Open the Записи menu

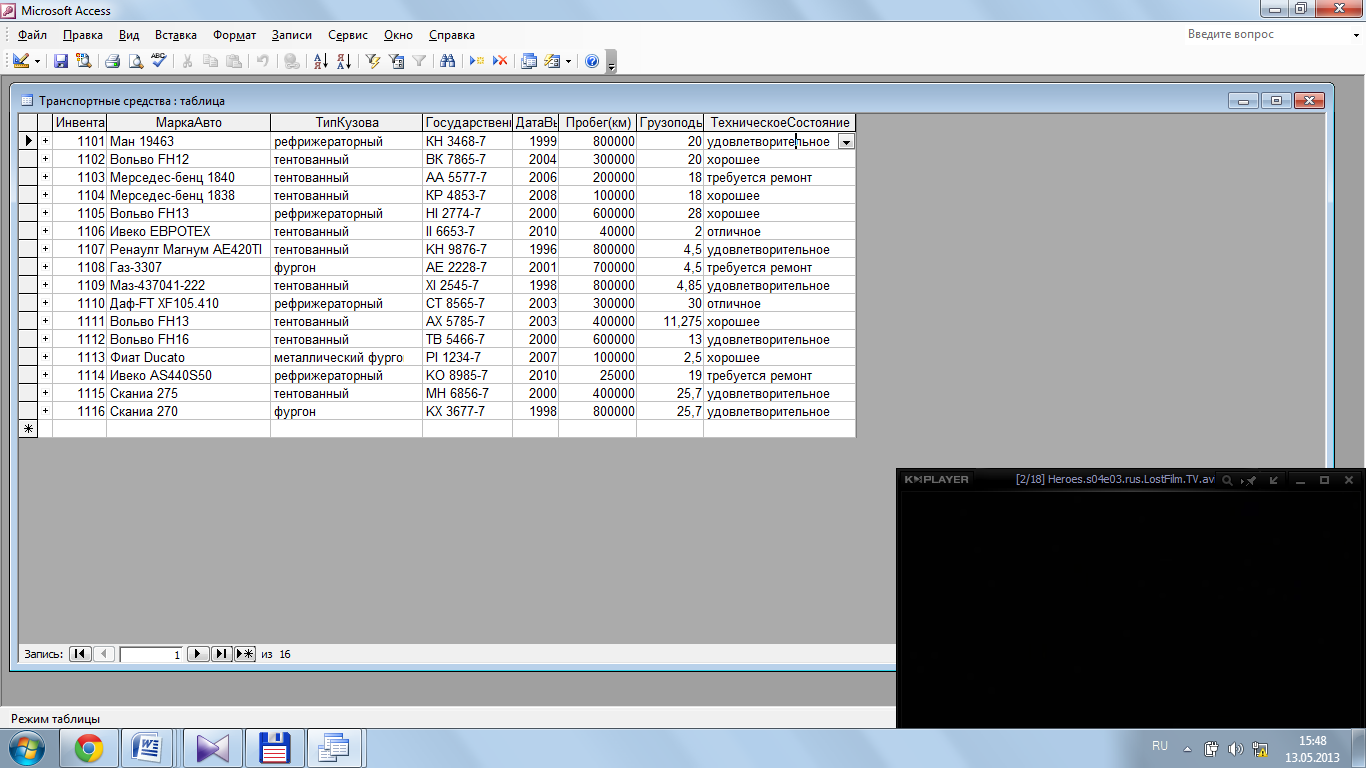(292, 35)
